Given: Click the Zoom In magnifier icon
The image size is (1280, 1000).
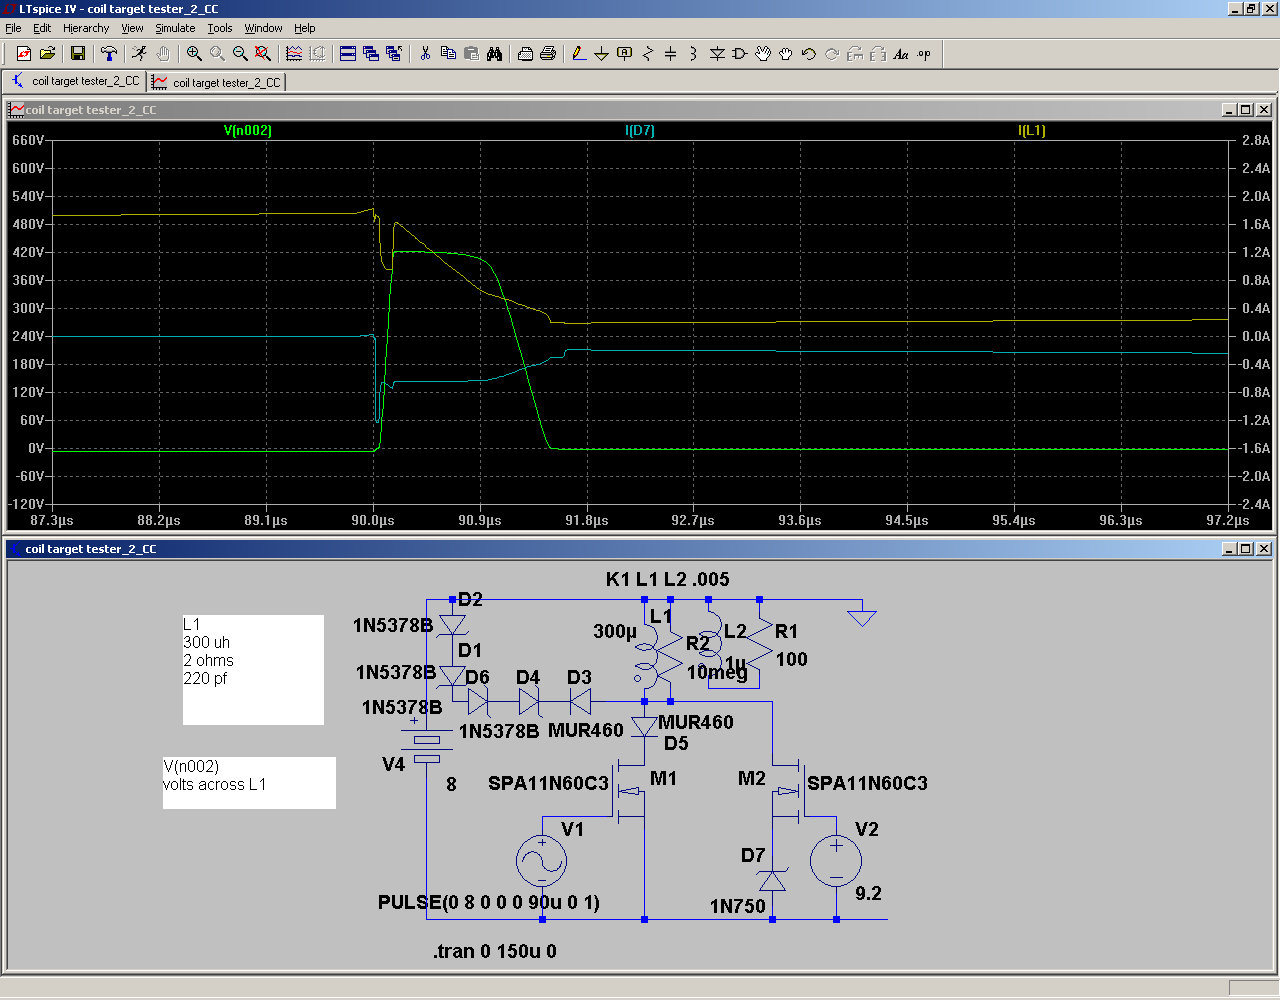Looking at the screenshot, I should coord(194,54).
